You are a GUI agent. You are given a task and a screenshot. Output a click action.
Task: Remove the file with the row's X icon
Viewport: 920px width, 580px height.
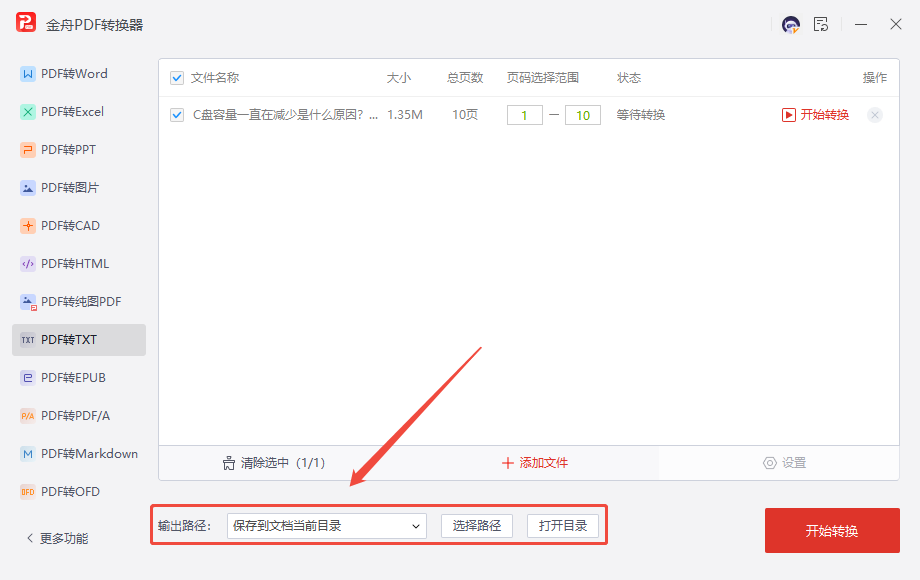click(874, 115)
